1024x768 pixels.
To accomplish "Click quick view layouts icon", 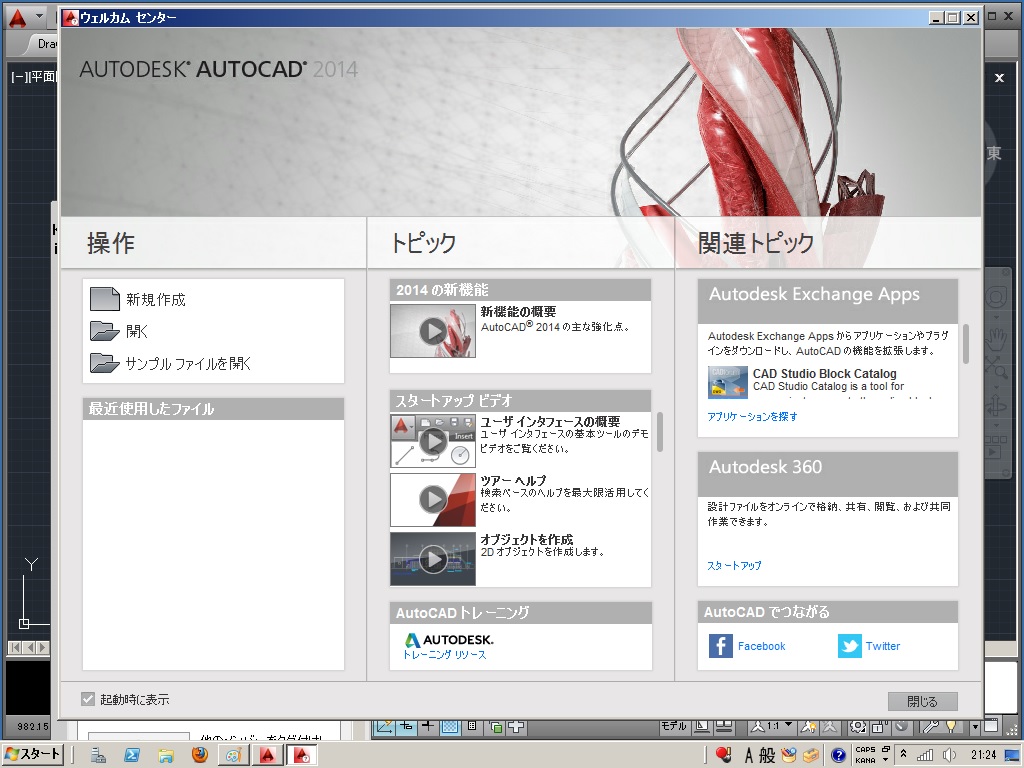I will point(702,726).
